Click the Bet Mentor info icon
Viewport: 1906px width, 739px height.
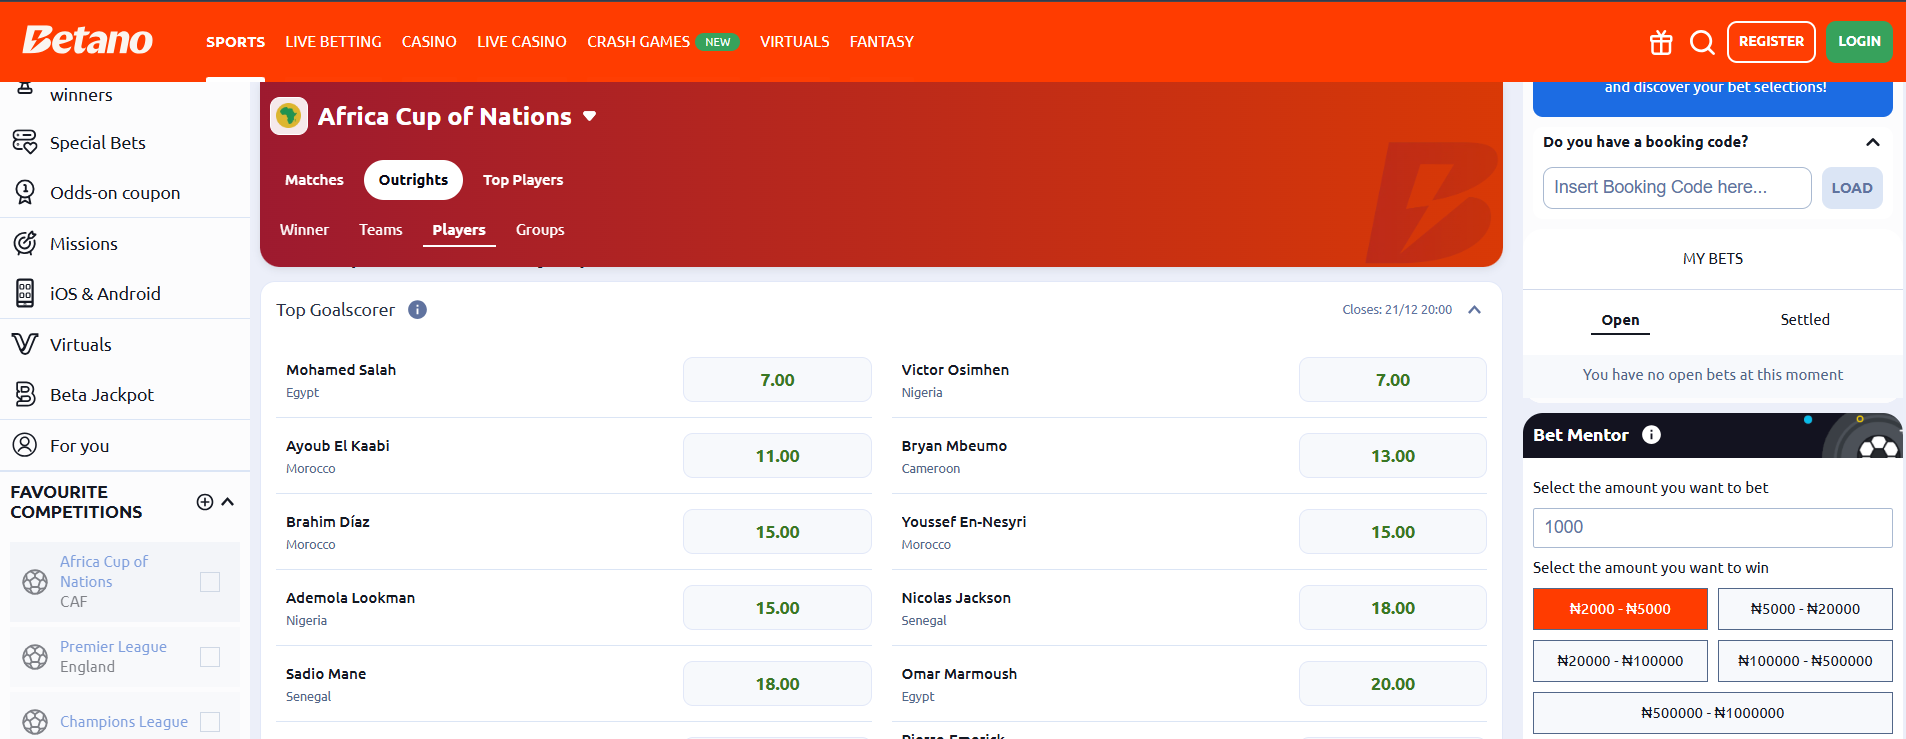pos(1652,435)
